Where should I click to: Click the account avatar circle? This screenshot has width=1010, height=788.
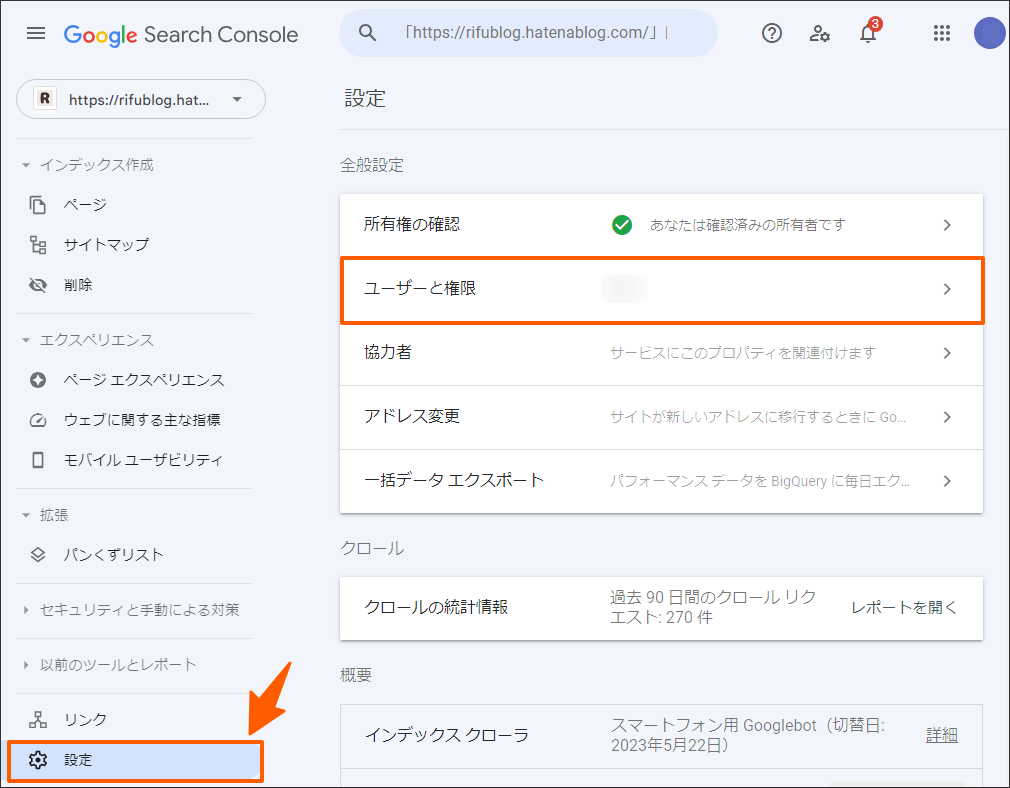point(990,33)
